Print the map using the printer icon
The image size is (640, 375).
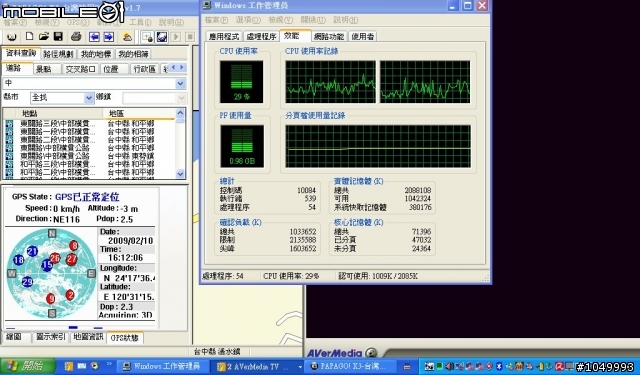click(x=76, y=37)
